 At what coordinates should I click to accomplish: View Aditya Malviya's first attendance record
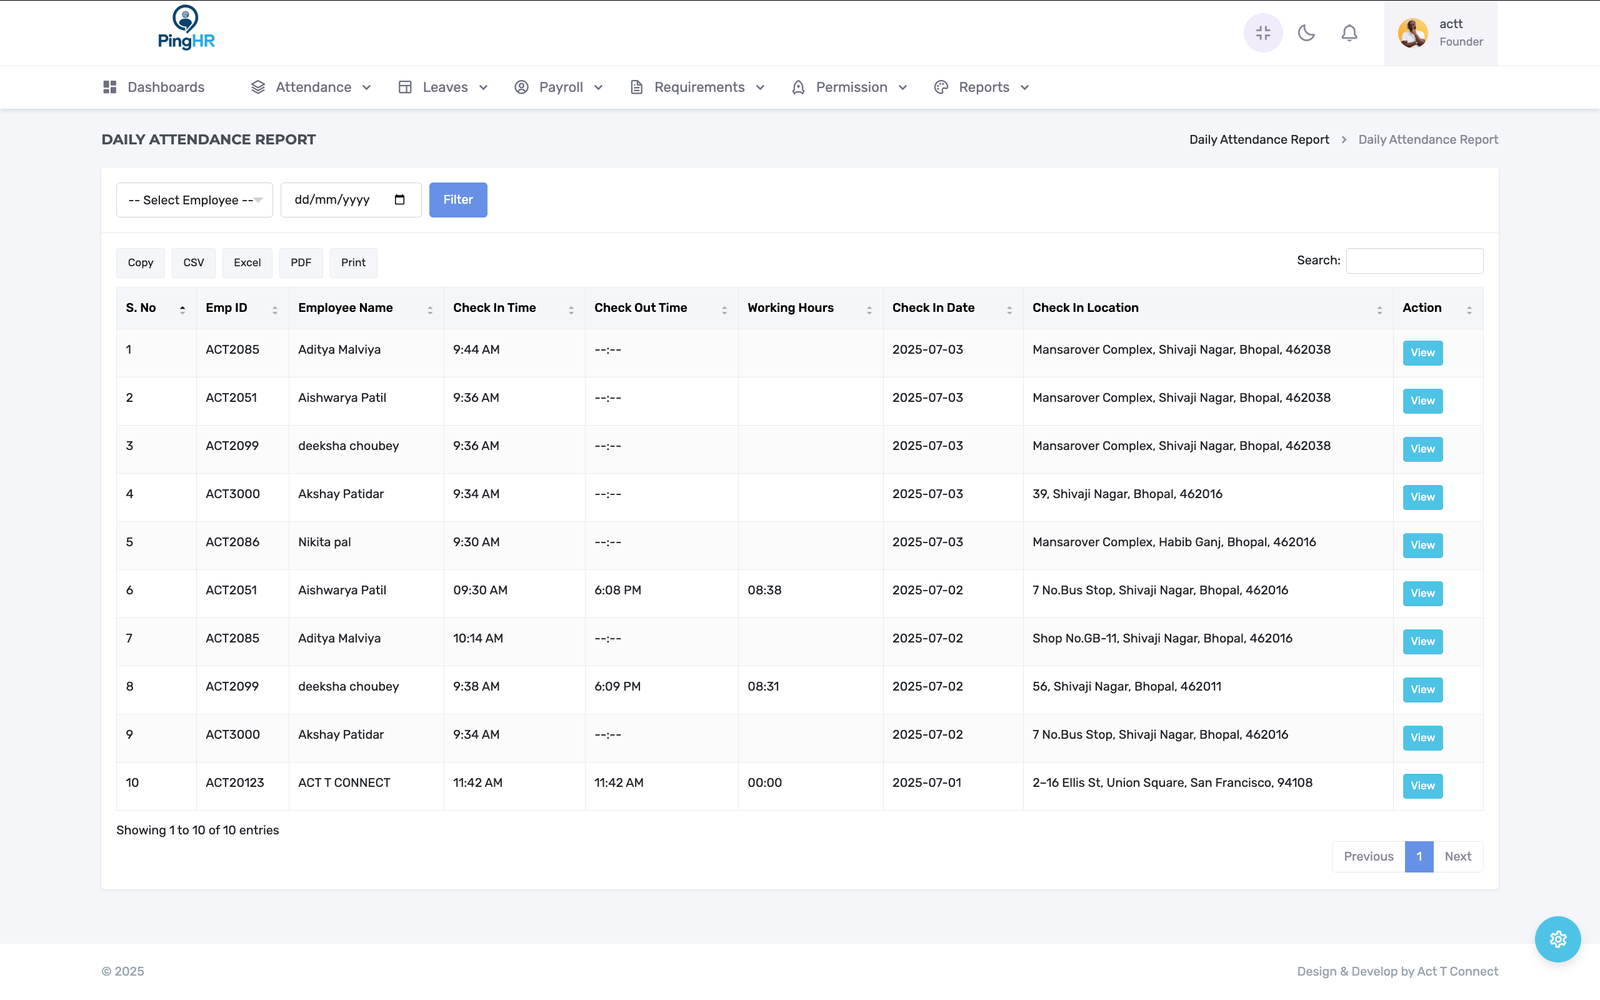(1422, 353)
